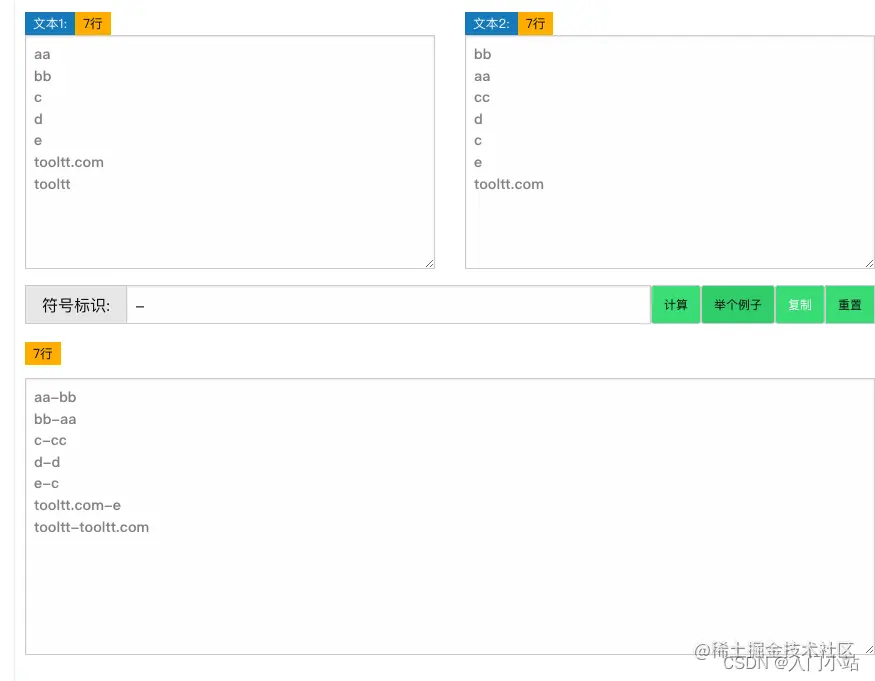The image size is (875, 681).
Task: Click result line 'bb–aa'
Action: tap(55, 419)
